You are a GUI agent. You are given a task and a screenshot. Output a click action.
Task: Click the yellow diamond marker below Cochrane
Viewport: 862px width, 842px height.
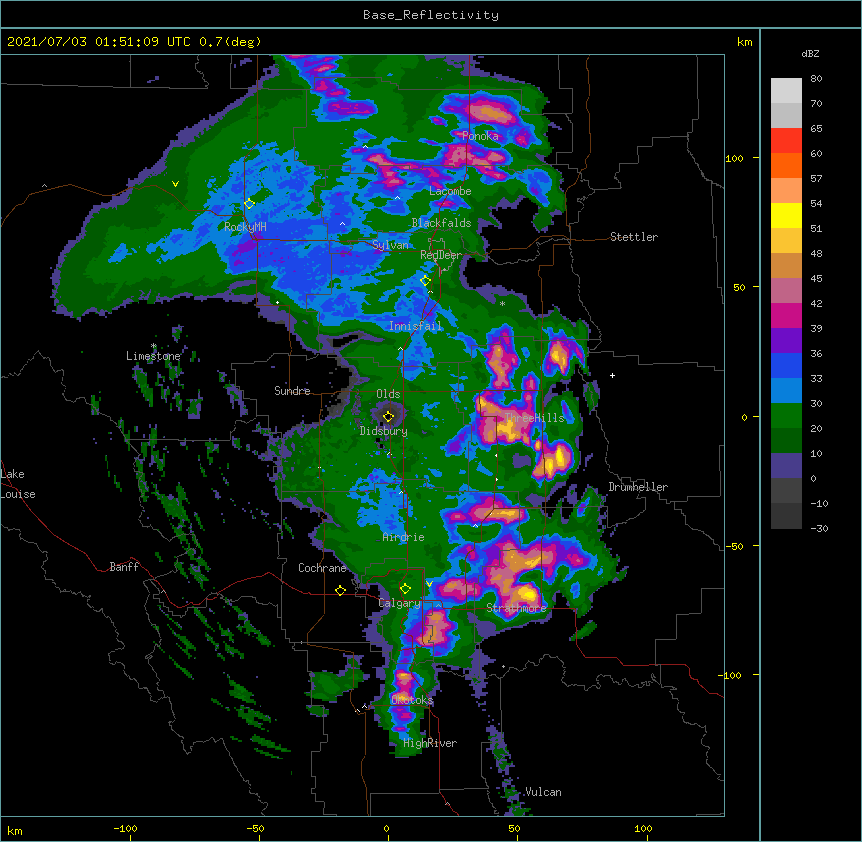click(x=340, y=590)
